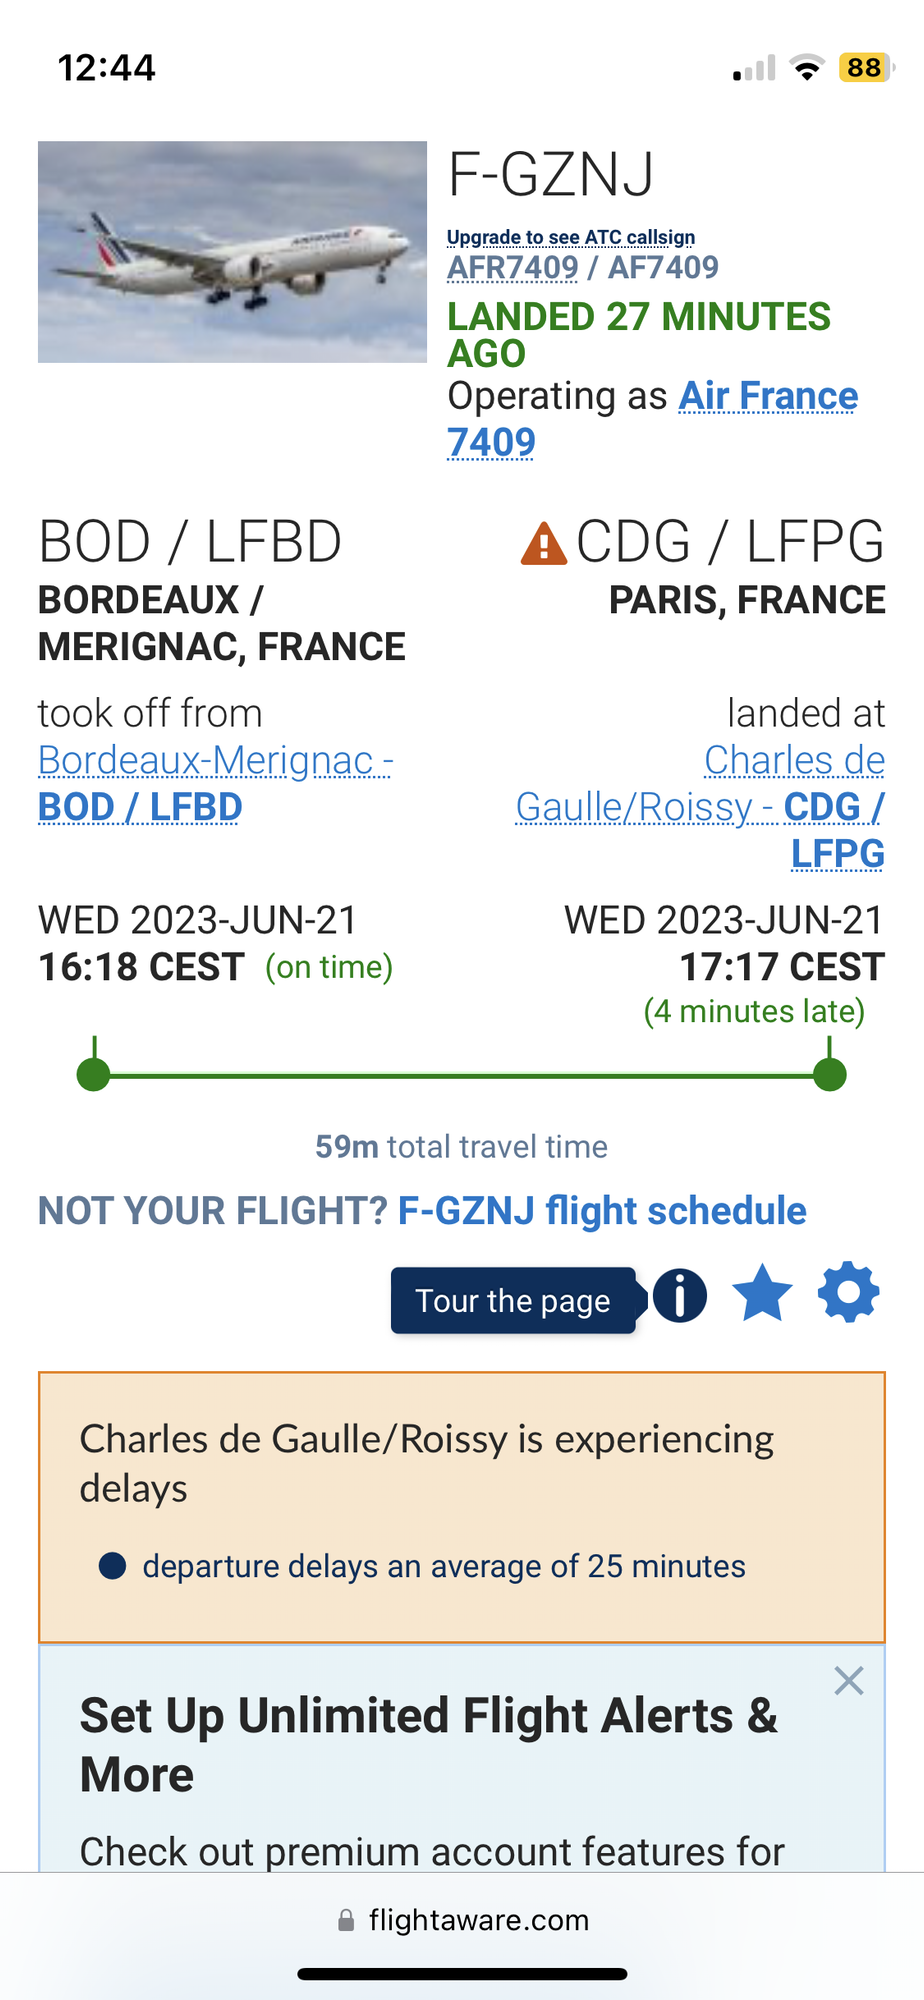Tap the battery indicator in status bar
The height and width of the screenshot is (2000, 924).
point(865,67)
